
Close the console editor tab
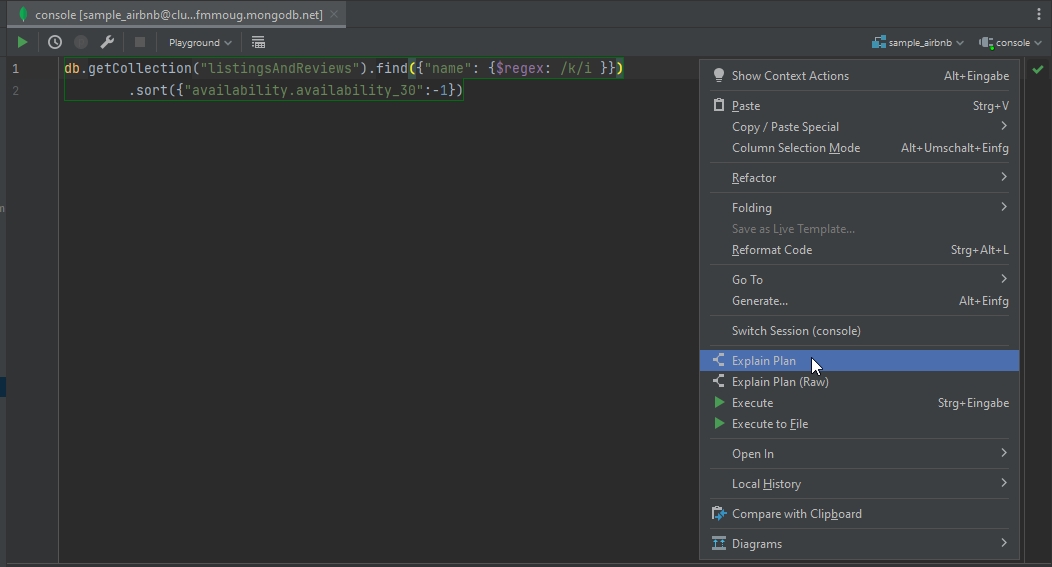335,15
